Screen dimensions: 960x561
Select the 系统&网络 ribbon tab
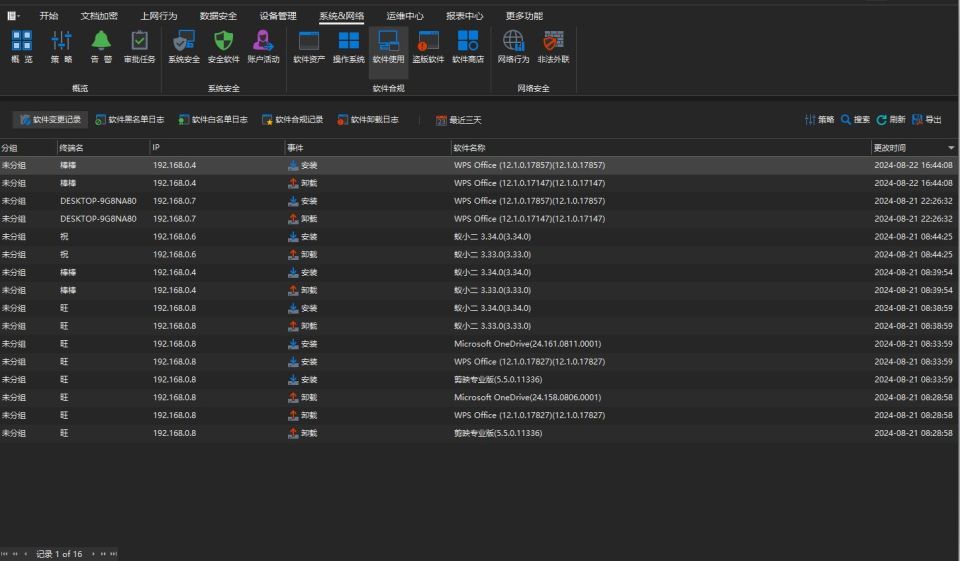point(342,16)
